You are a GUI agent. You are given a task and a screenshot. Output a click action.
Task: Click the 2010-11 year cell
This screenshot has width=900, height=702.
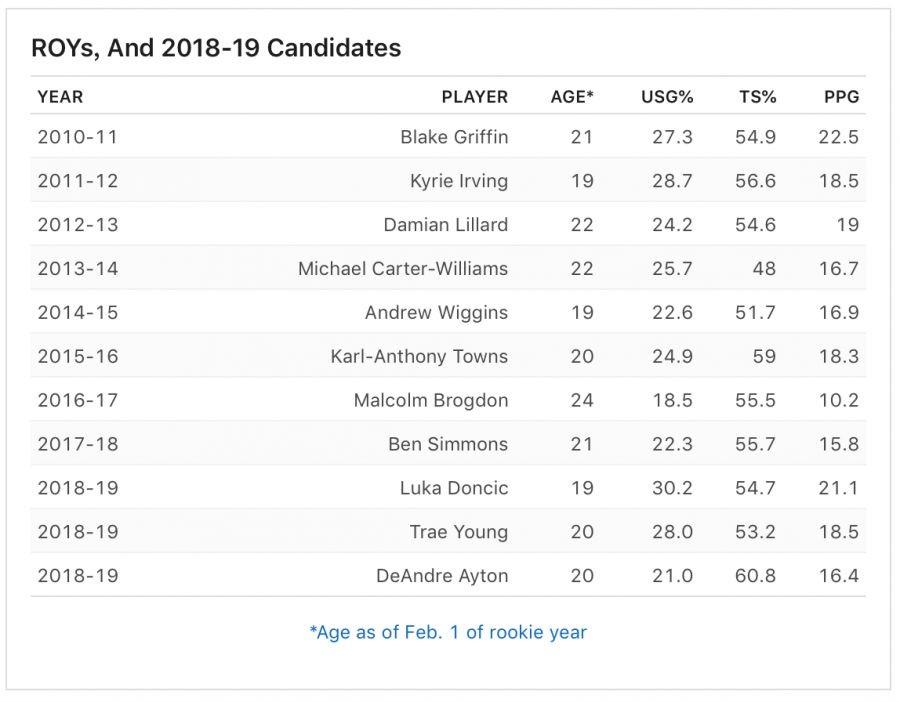[78, 137]
